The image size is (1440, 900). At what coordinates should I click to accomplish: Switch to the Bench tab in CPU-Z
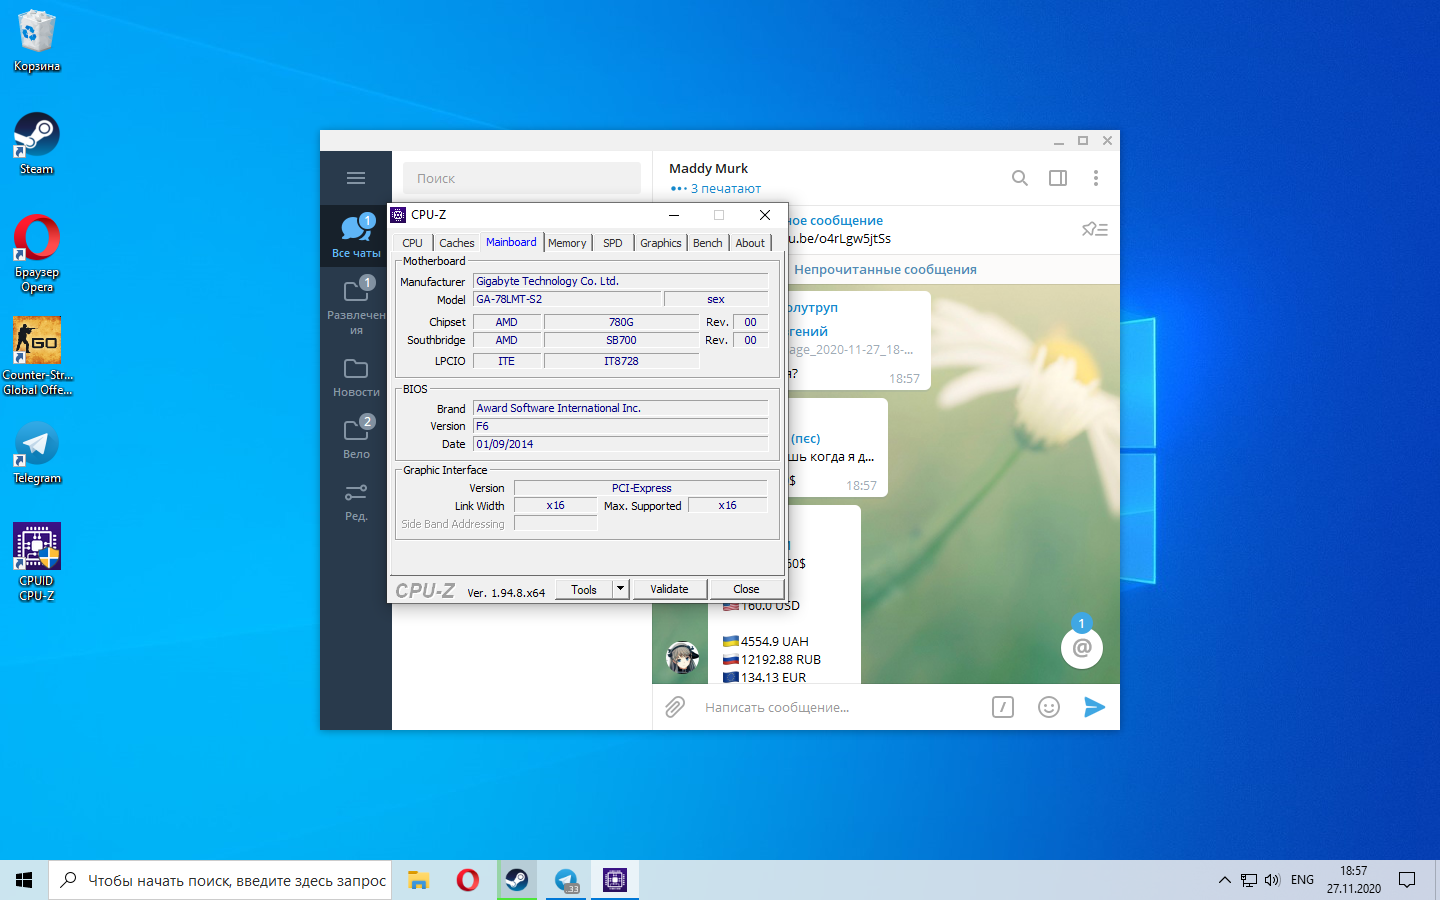(708, 243)
